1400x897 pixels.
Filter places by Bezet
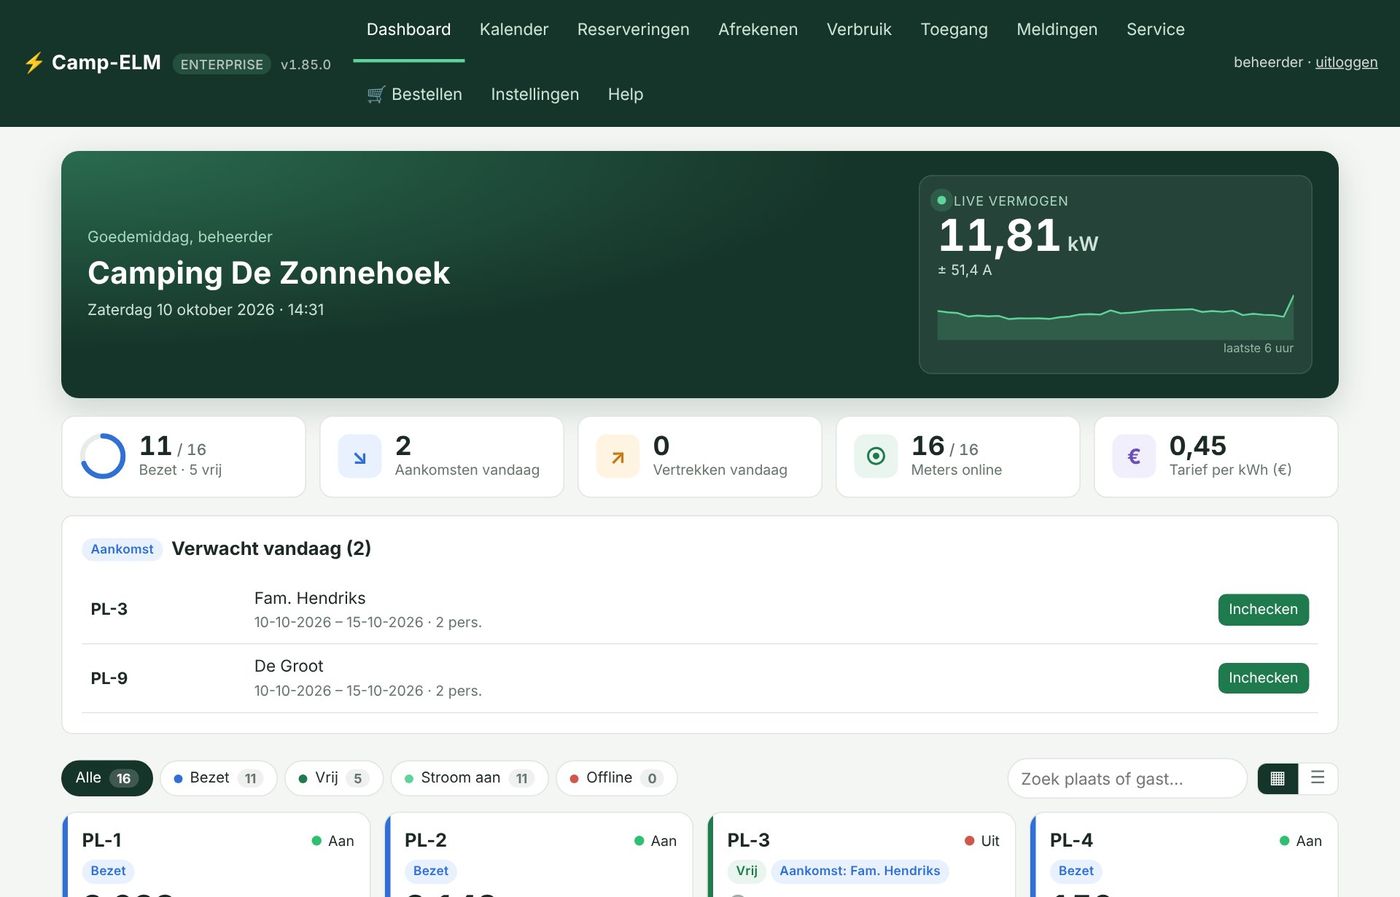click(x=218, y=778)
